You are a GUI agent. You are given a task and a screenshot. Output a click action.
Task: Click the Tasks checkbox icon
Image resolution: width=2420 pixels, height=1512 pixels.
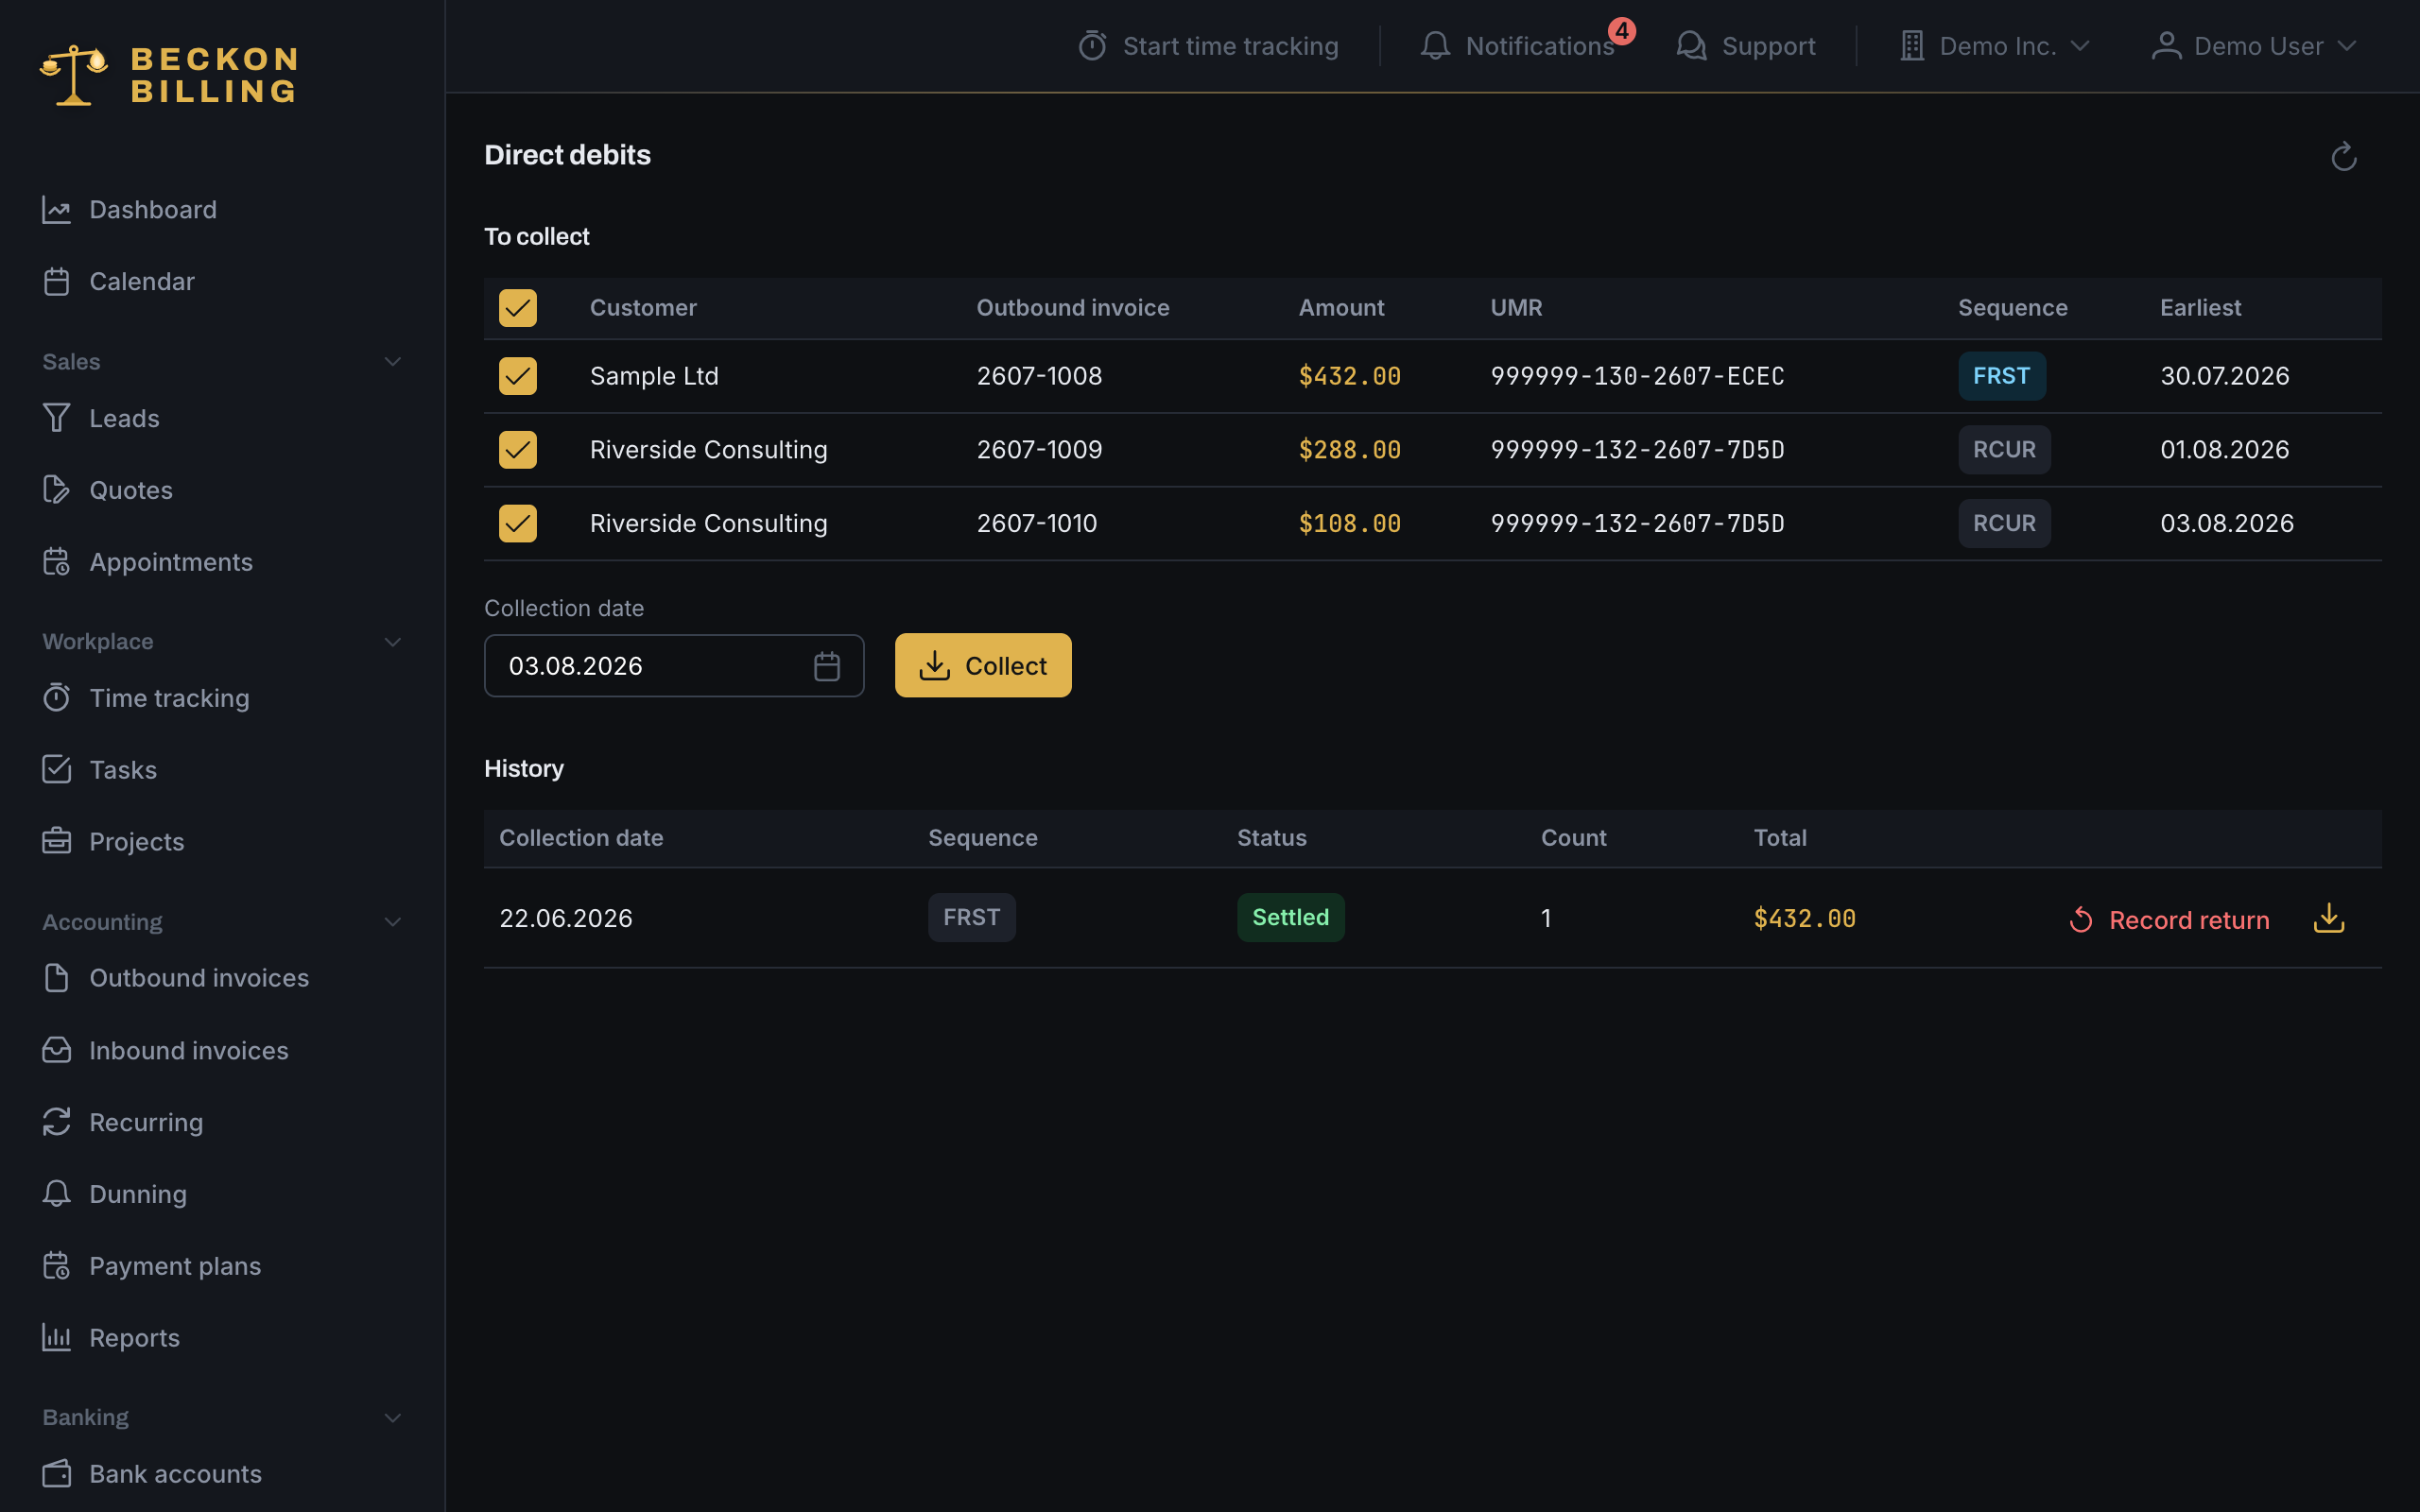pyautogui.click(x=57, y=769)
